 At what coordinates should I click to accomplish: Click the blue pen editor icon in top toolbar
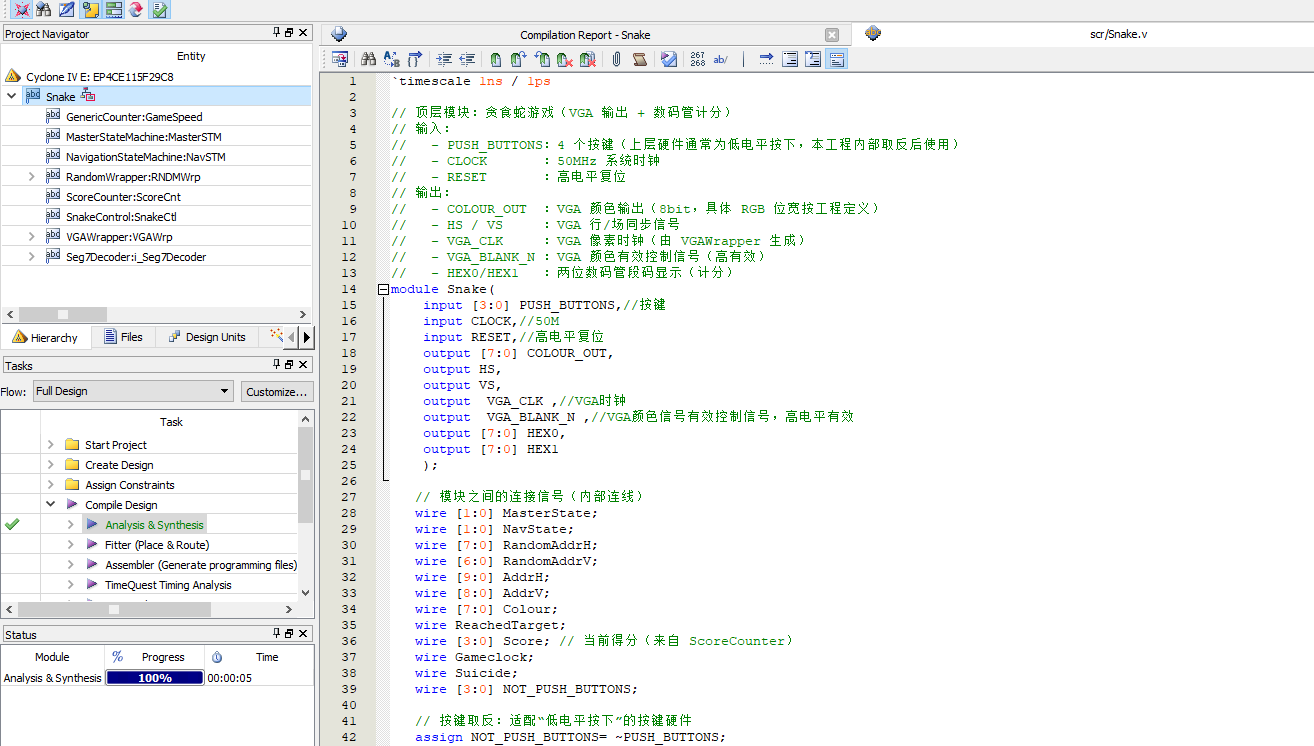point(67,10)
